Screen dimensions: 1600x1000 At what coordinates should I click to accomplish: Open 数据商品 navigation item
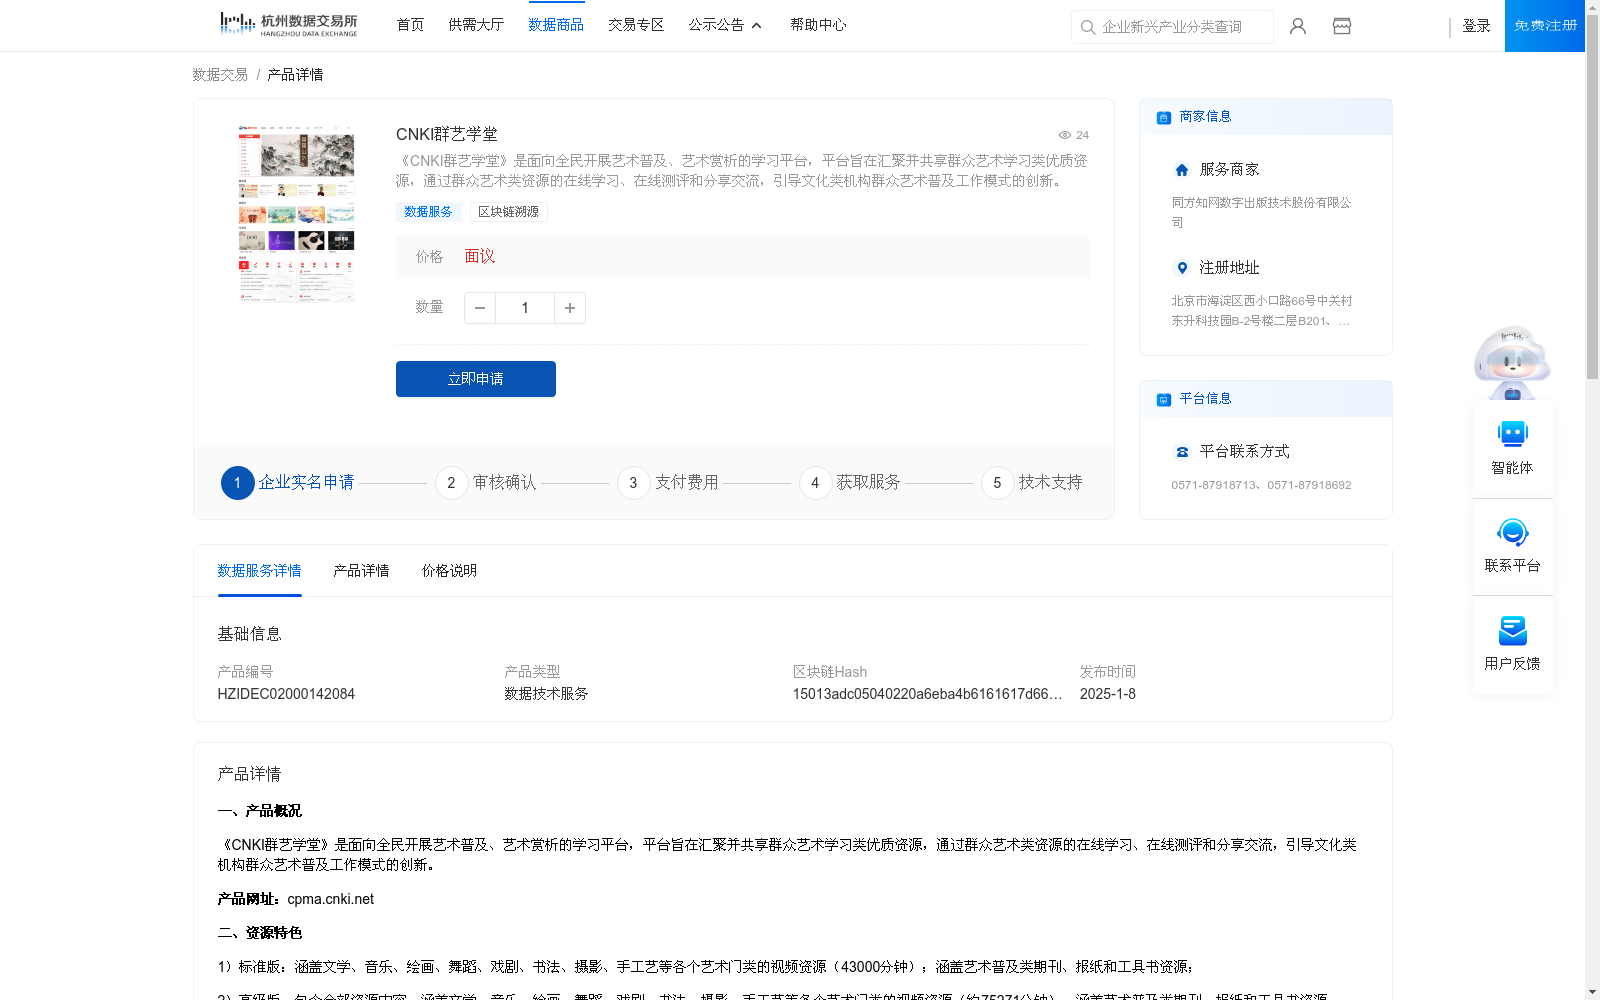(x=556, y=25)
